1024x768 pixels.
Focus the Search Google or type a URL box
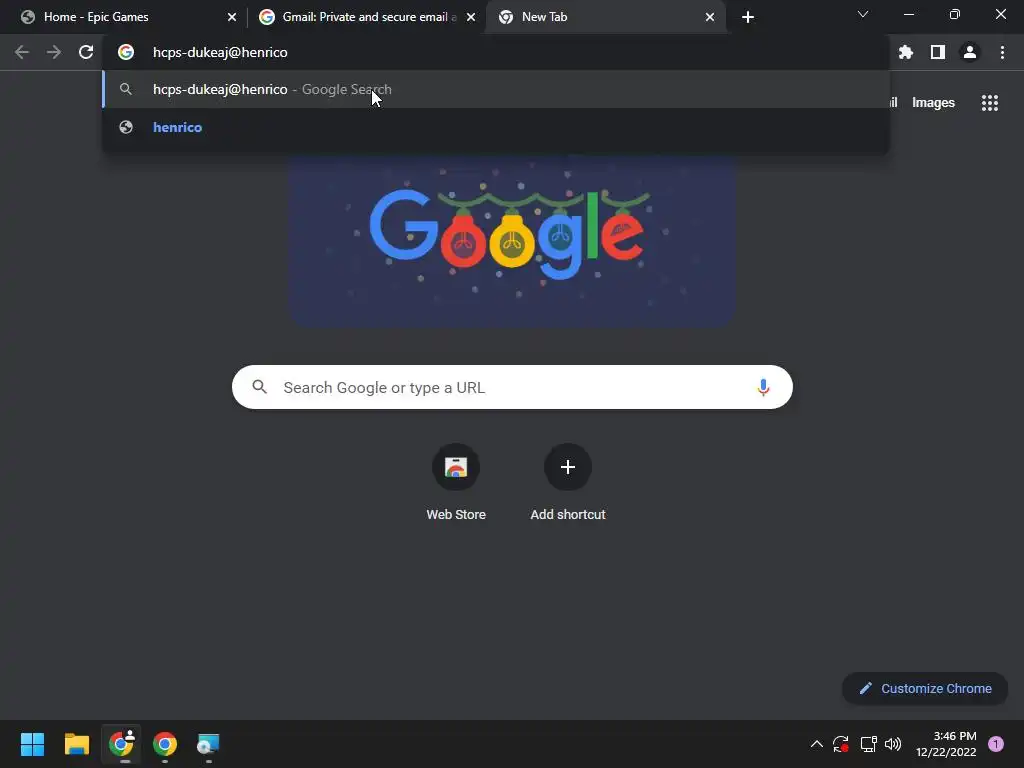tap(512, 387)
